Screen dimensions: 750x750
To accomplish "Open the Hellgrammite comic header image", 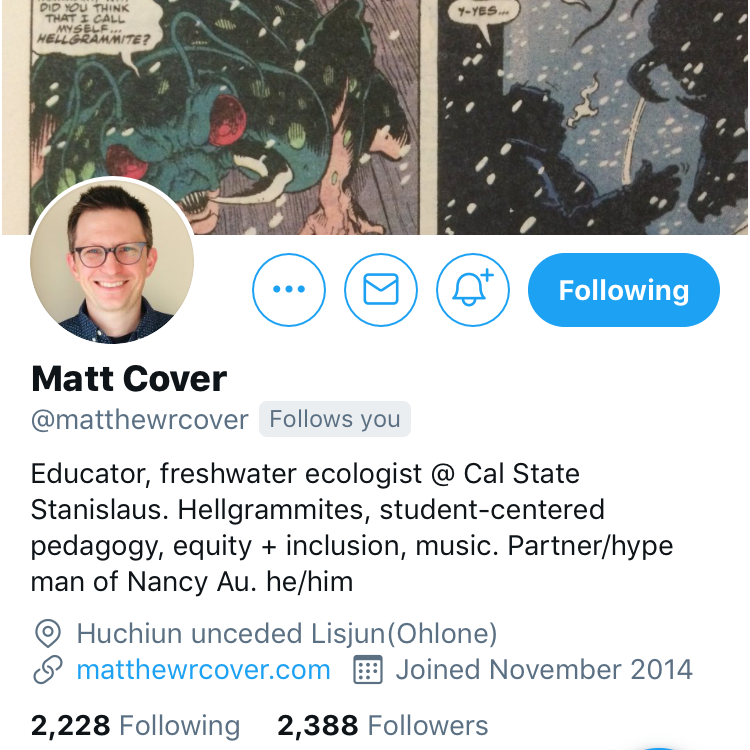I will (375, 117).
